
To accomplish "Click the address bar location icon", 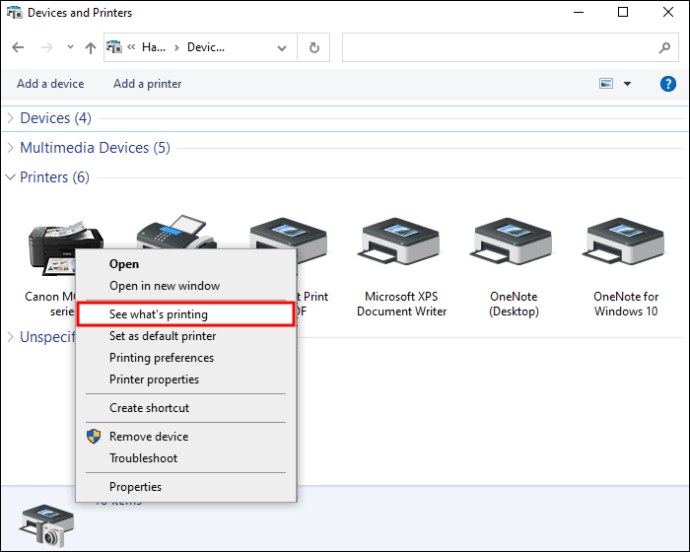I will 114,47.
